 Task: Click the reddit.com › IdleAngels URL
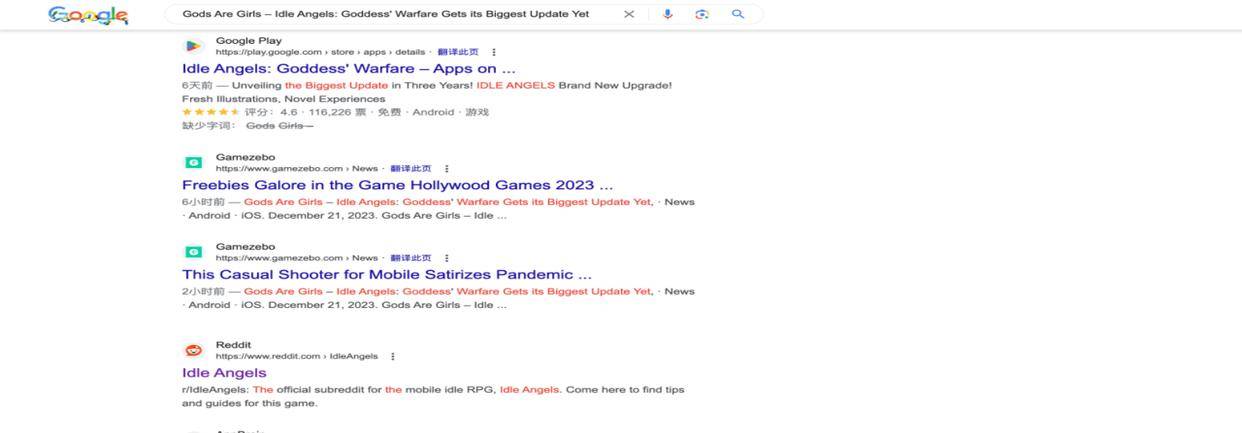296,356
